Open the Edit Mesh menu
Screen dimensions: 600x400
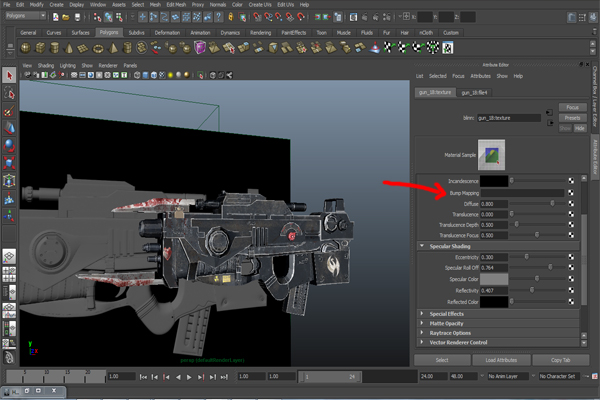point(176,5)
